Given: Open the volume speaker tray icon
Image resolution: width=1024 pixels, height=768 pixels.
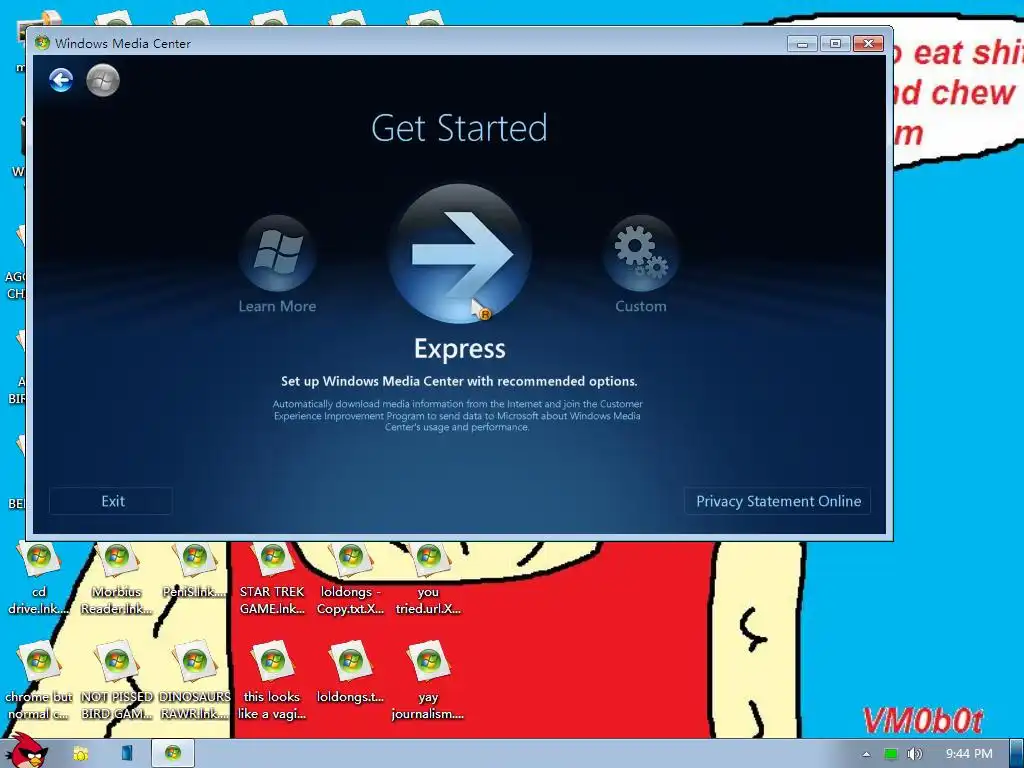Looking at the screenshot, I should tap(914, 754).
